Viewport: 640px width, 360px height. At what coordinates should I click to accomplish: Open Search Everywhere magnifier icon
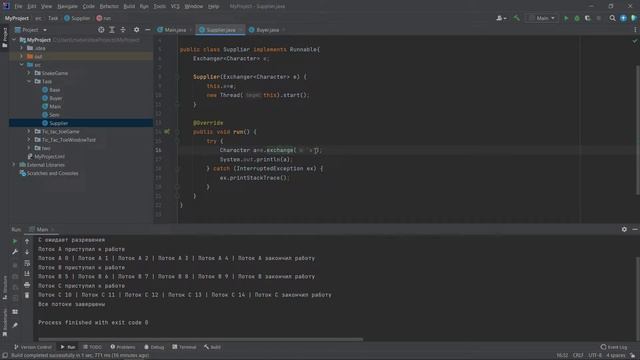pos(612,18)
